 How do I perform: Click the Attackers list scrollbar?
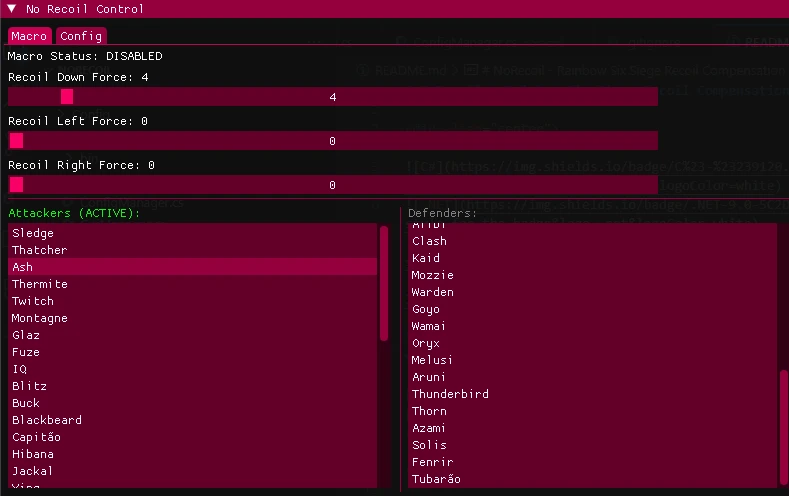(384, 284)
